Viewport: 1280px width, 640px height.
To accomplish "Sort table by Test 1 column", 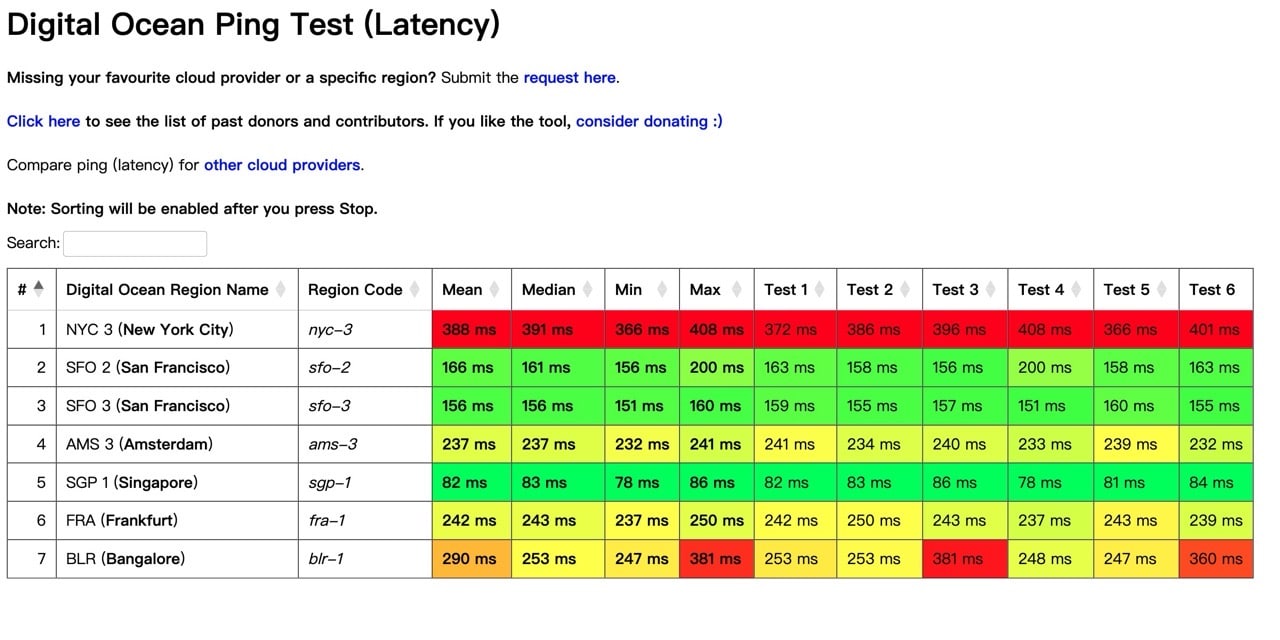I will tap(795, 289).
